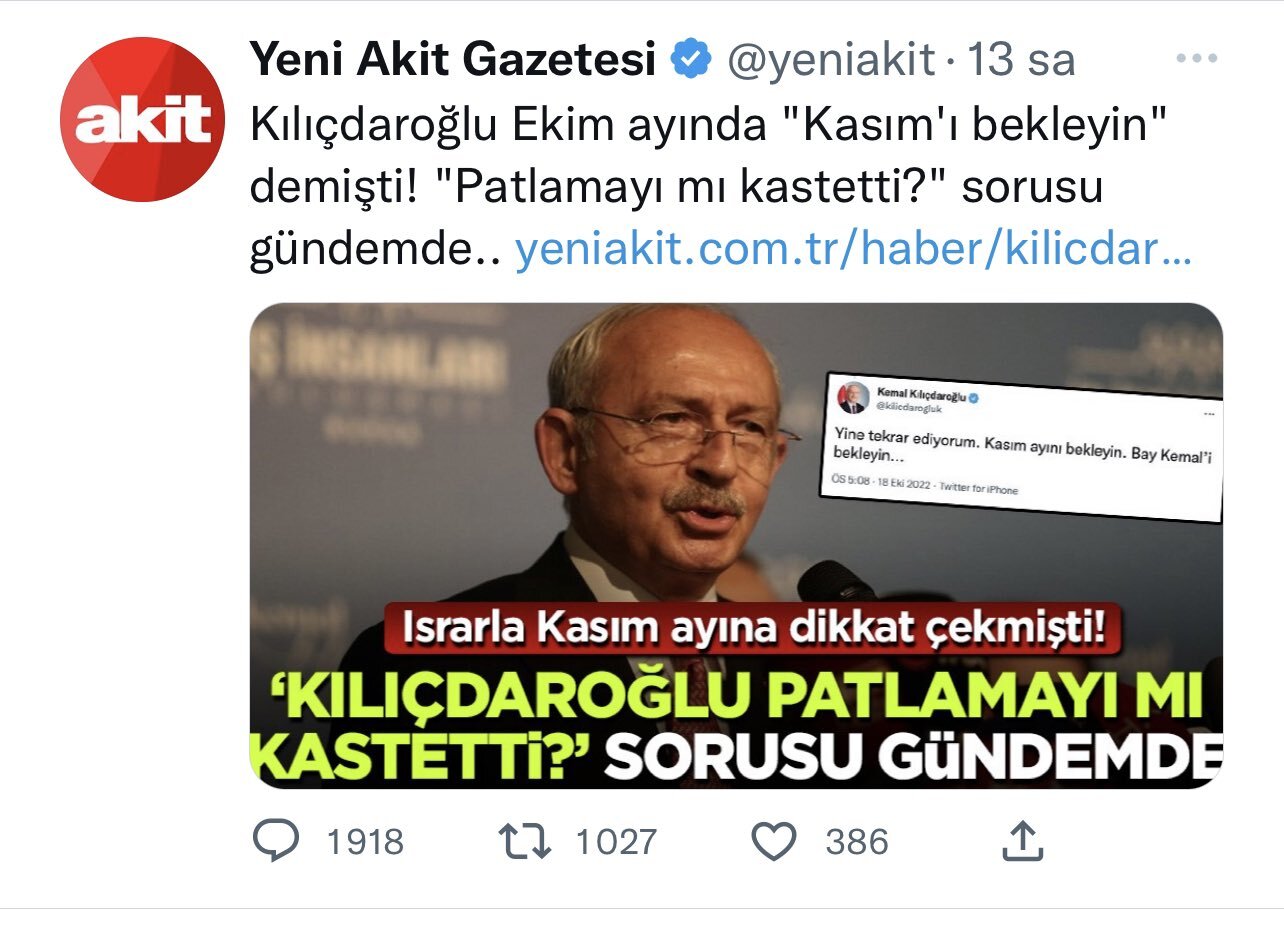The width and height of the screenshot is (1284, 935).
Task: Open the yeniakit.com.tr article link
Action: pyautogui.click(x=853, y=251)
